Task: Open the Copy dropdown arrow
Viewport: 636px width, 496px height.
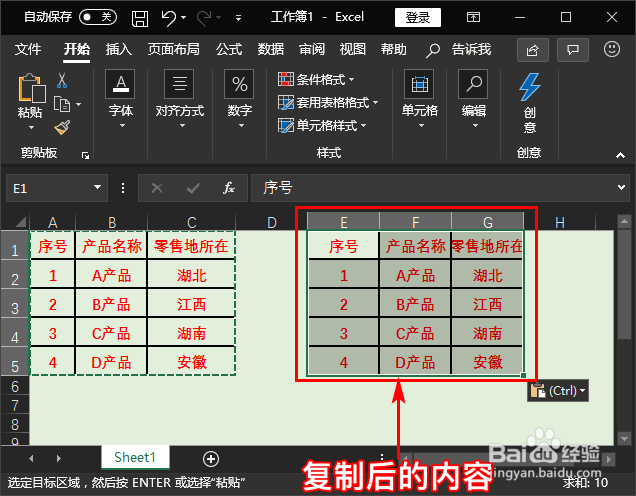Action: (78, 105)
